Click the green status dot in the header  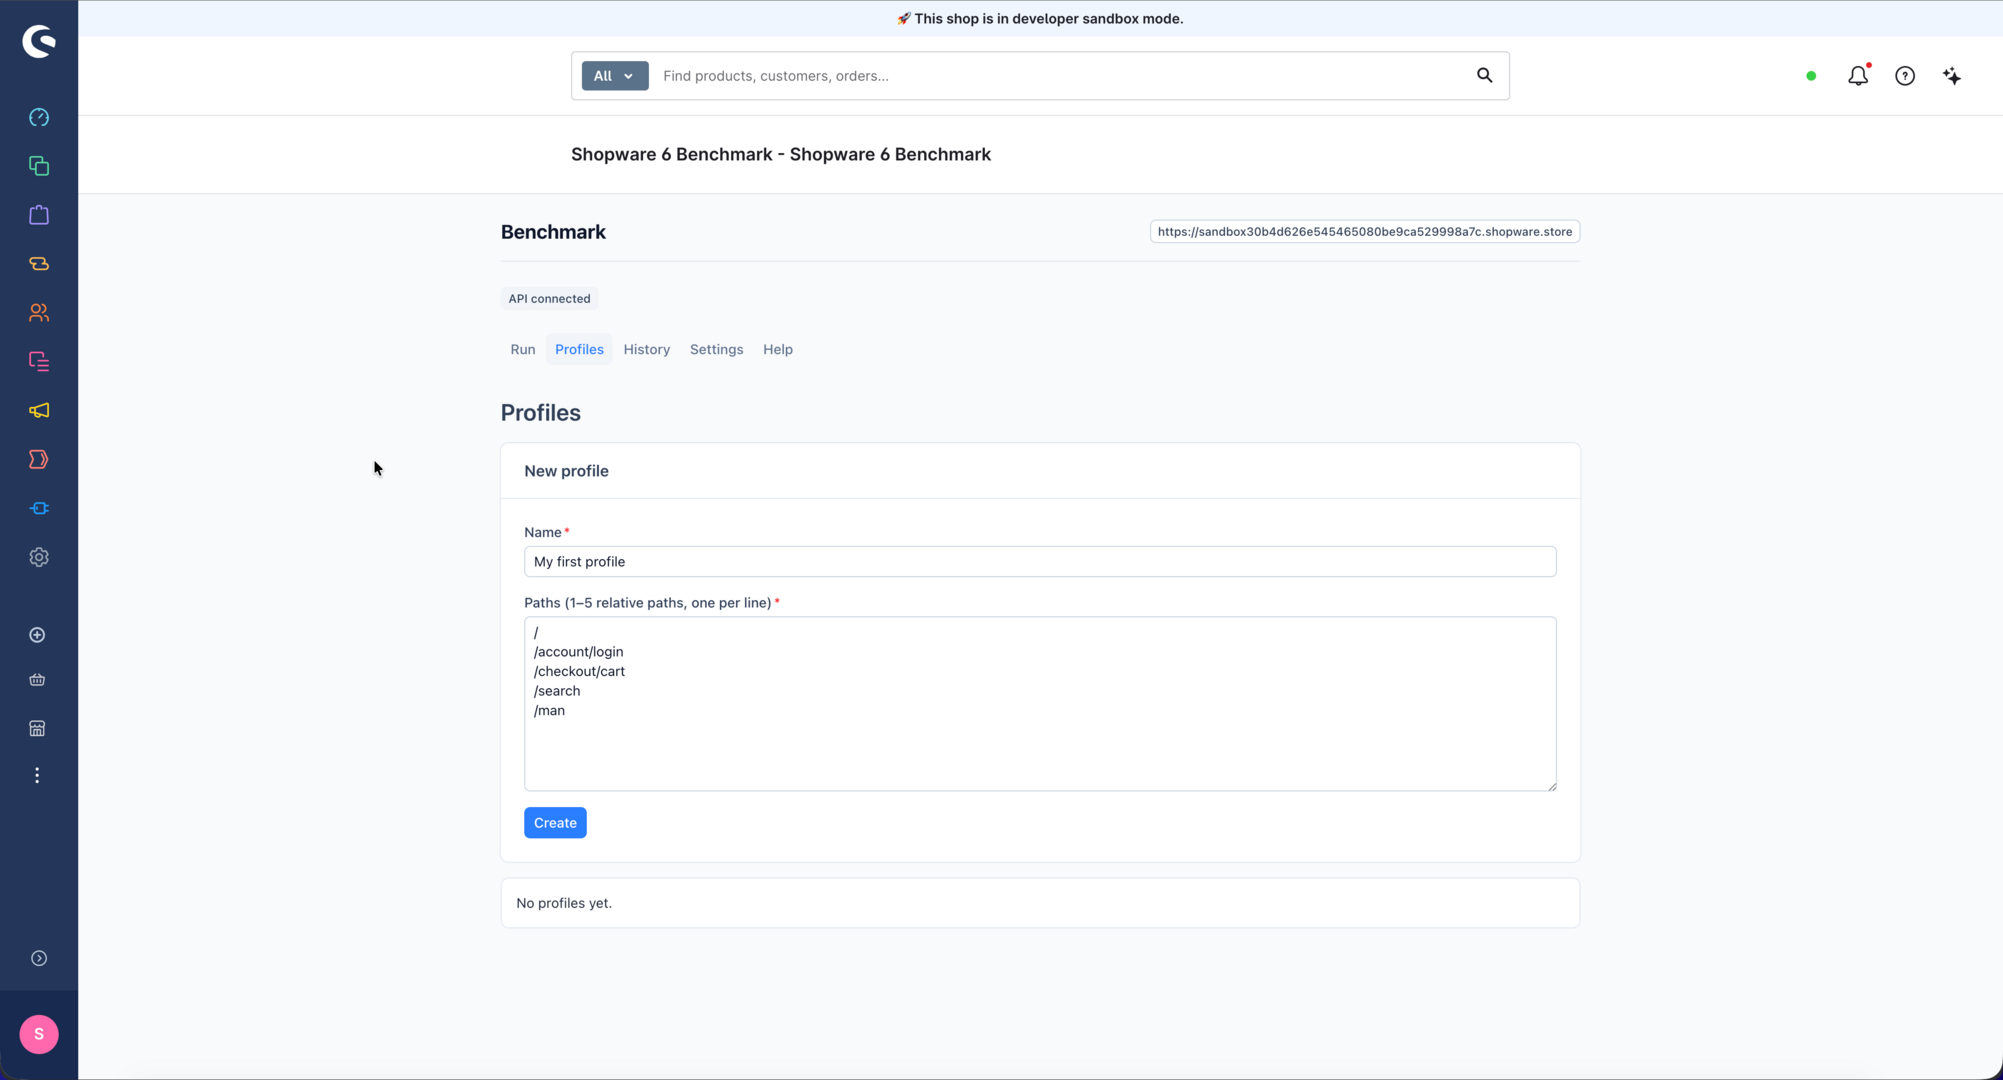point(1811,76)
